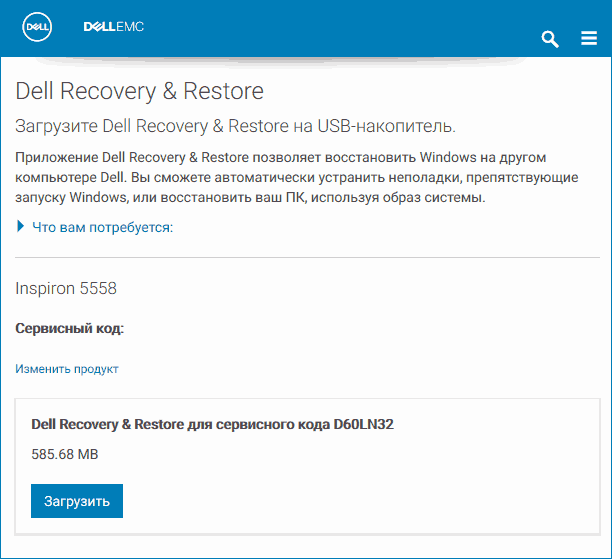Click the subtitle about the USB-накопитель
The height and width of the screenshot is (559, 612).
tap(235, 126)
